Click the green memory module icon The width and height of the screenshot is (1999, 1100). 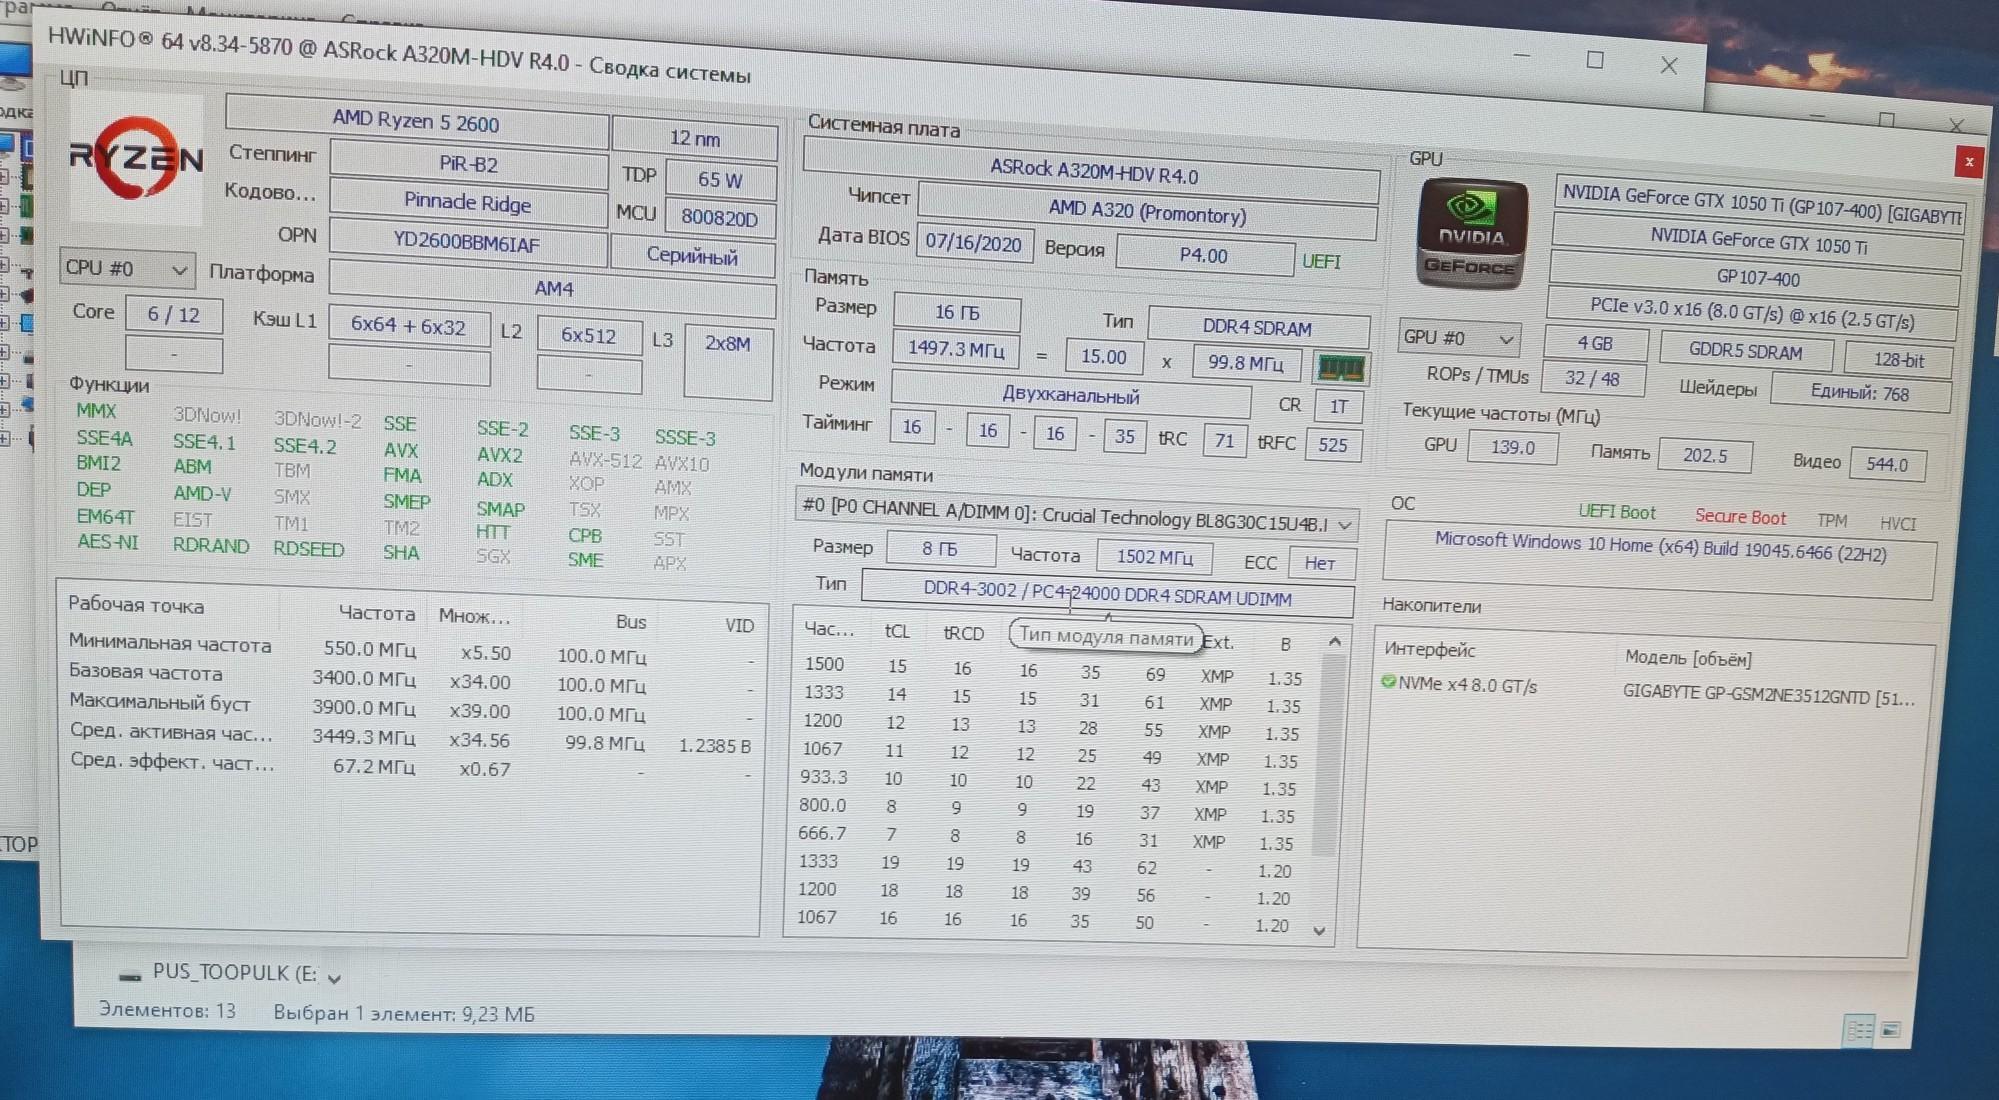point(1340,368)
